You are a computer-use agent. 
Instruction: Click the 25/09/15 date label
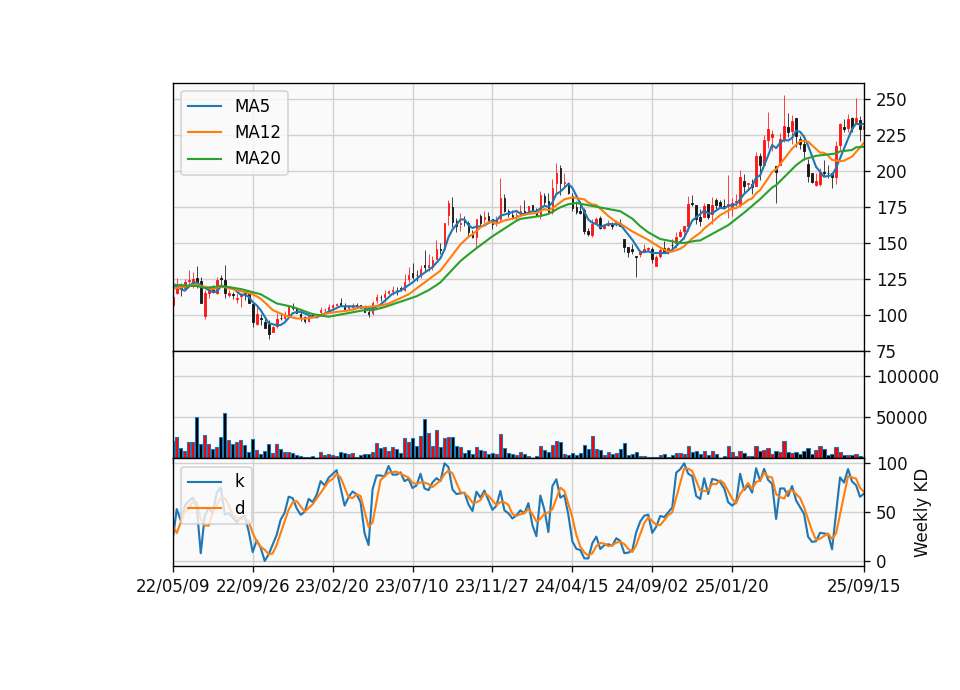[864, 586]
